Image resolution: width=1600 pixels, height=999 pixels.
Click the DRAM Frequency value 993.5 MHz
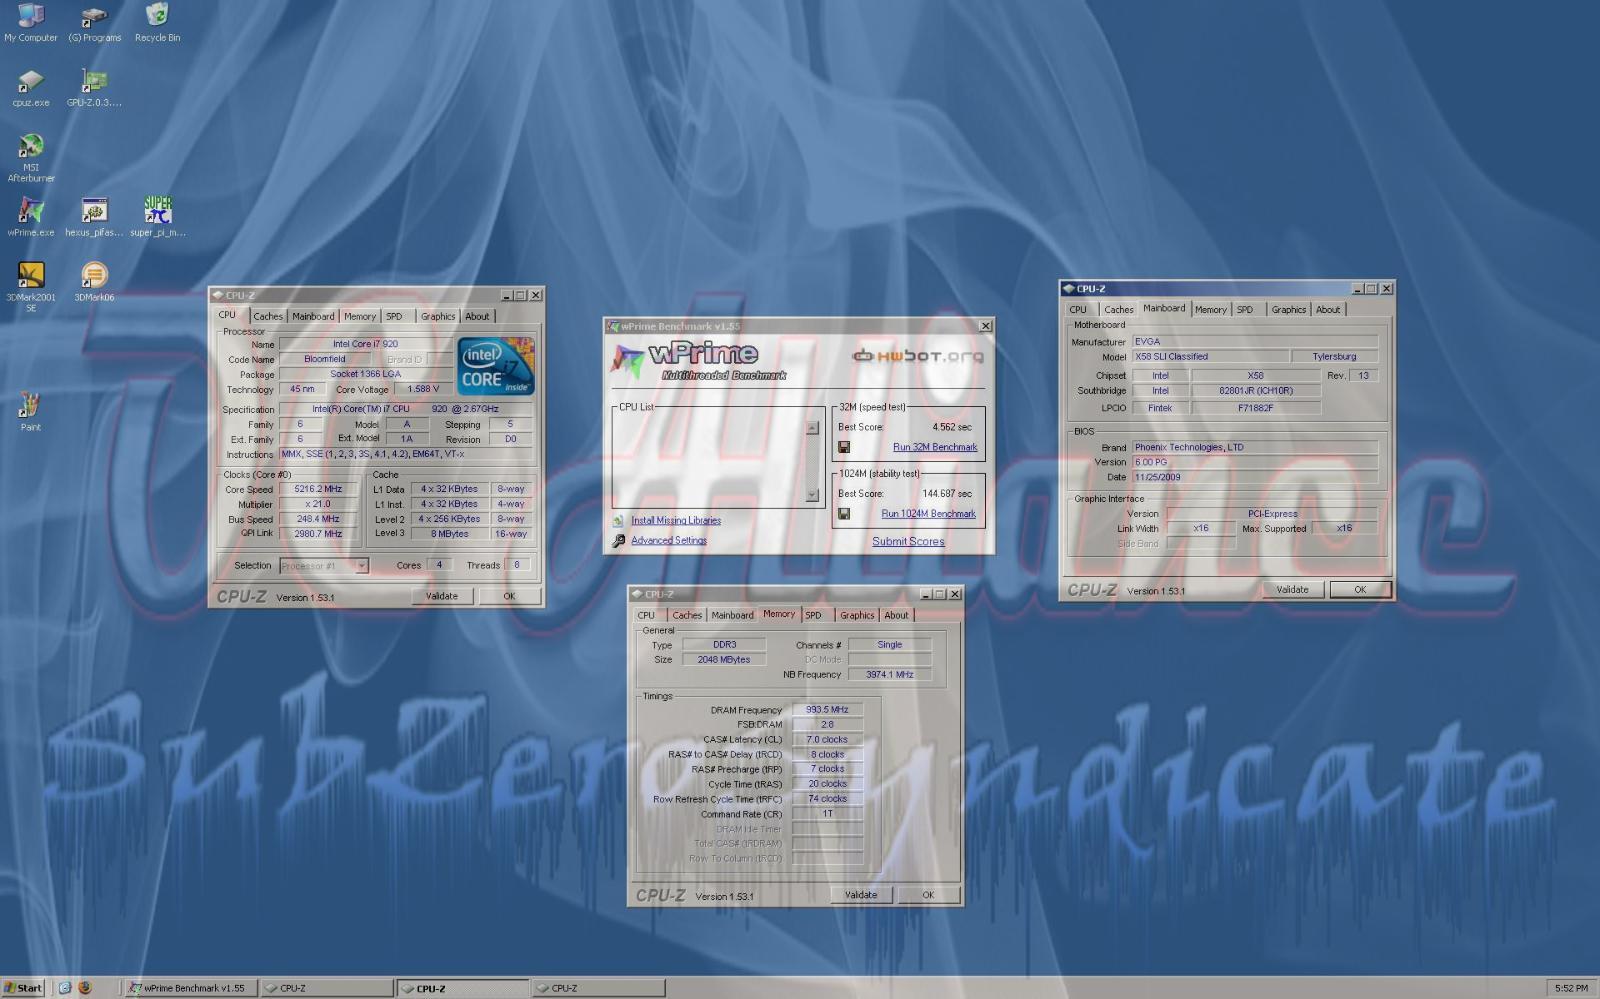827,709
